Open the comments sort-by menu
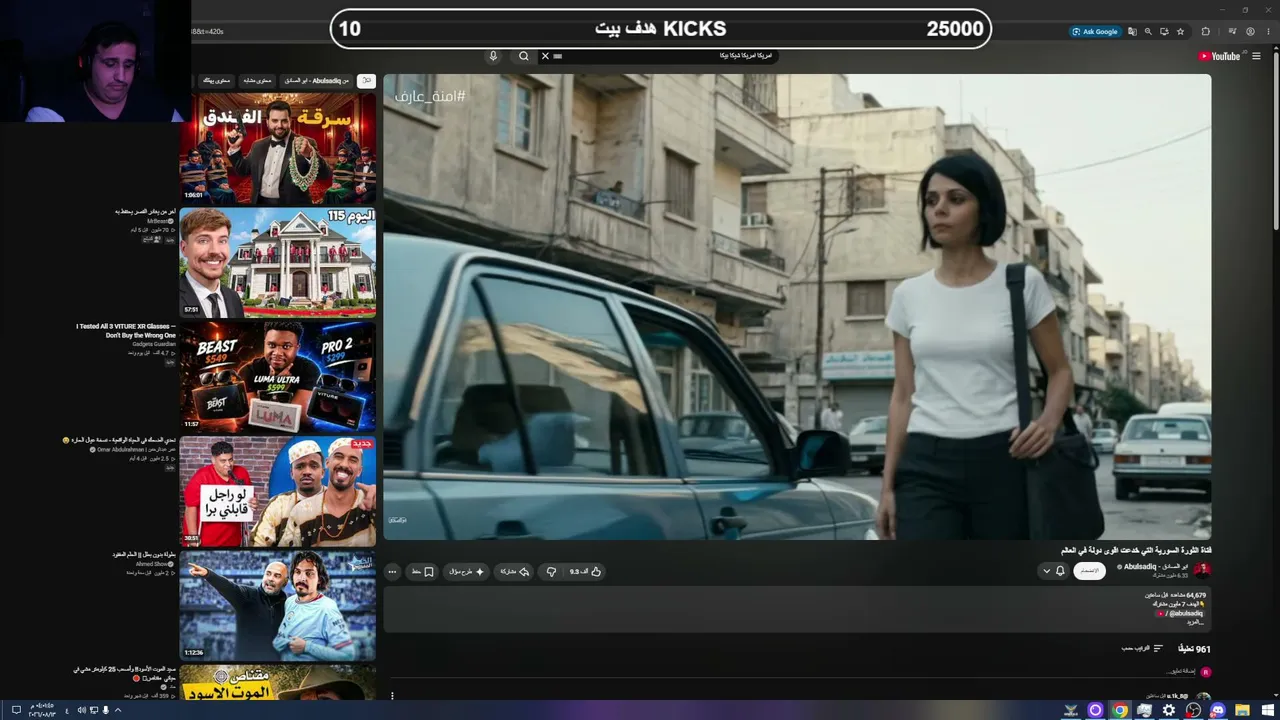This screenshot has height=720, width=1280. click(x=1142, y=648)
